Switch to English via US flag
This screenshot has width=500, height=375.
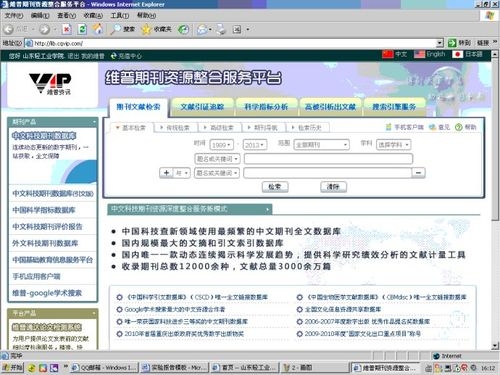(x=419, y=54)
